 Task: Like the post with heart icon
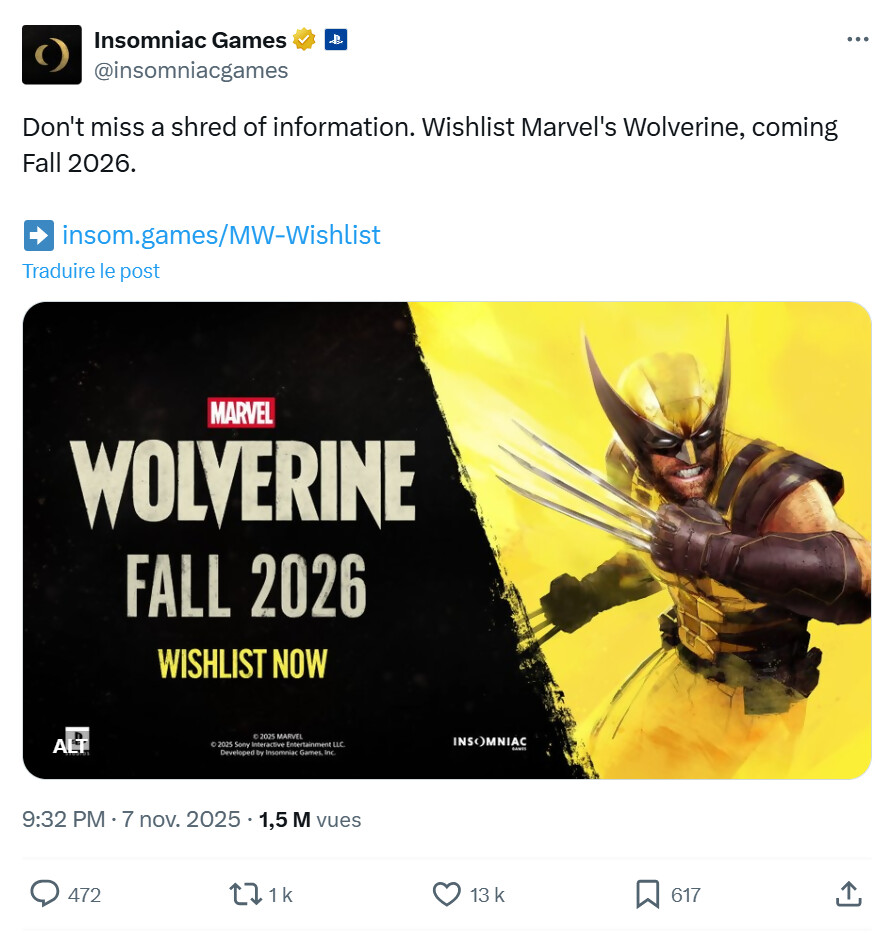(x=446, y=894)
